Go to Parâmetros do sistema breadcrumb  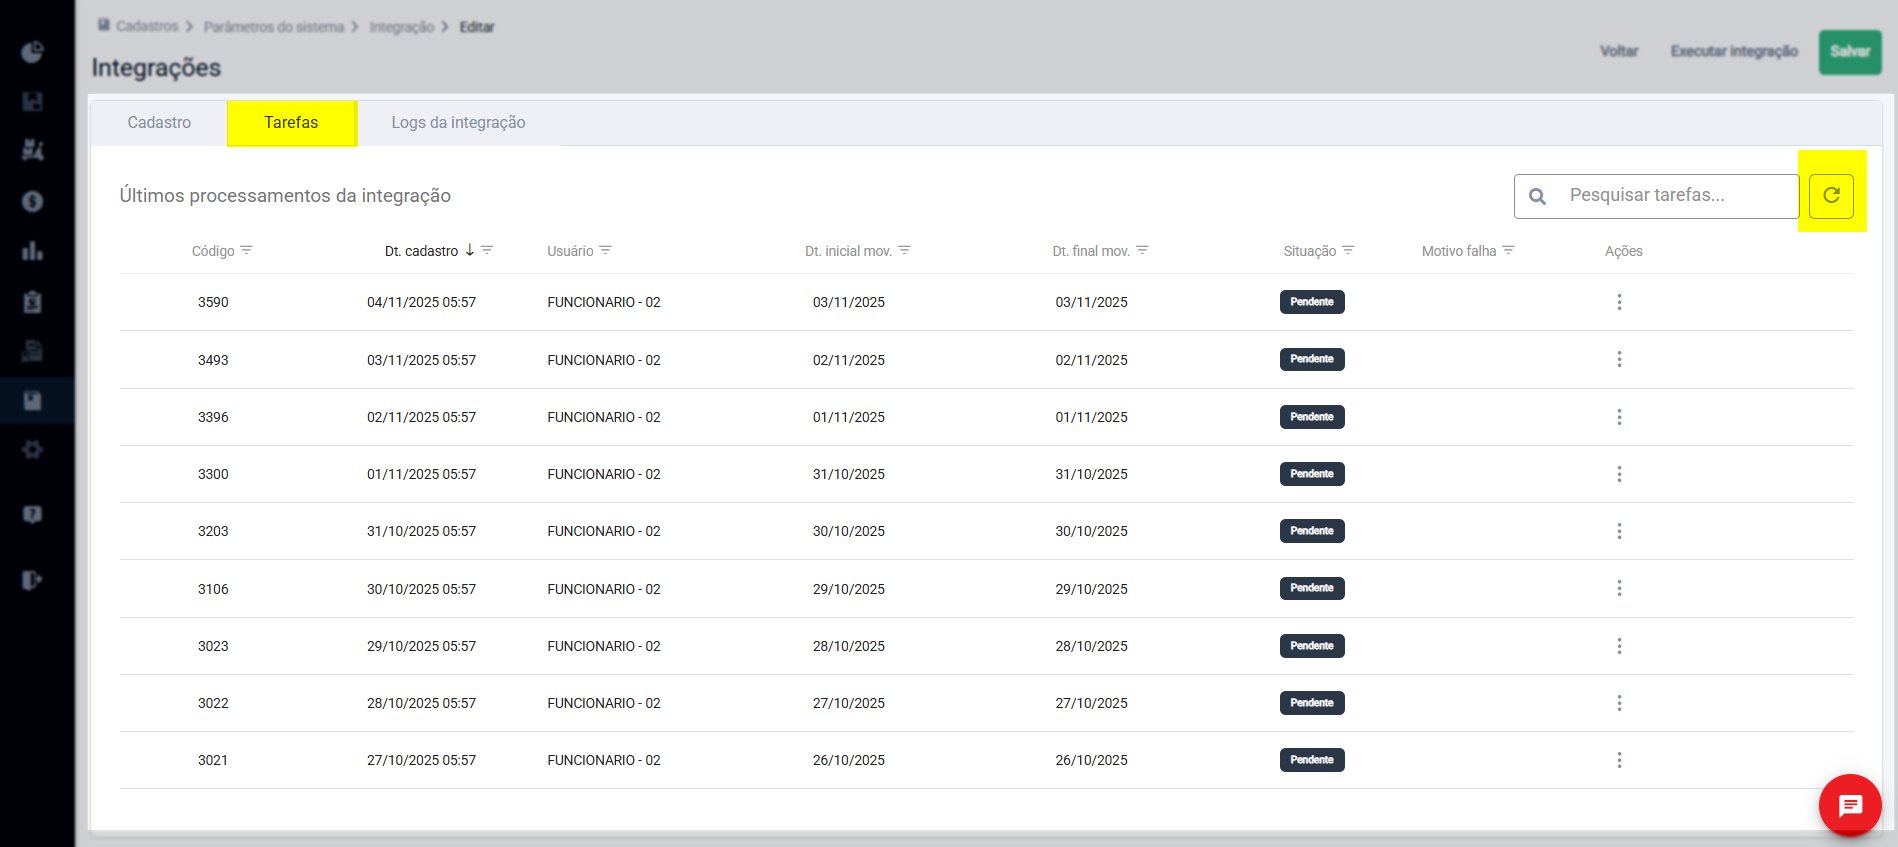coord(274,27)
